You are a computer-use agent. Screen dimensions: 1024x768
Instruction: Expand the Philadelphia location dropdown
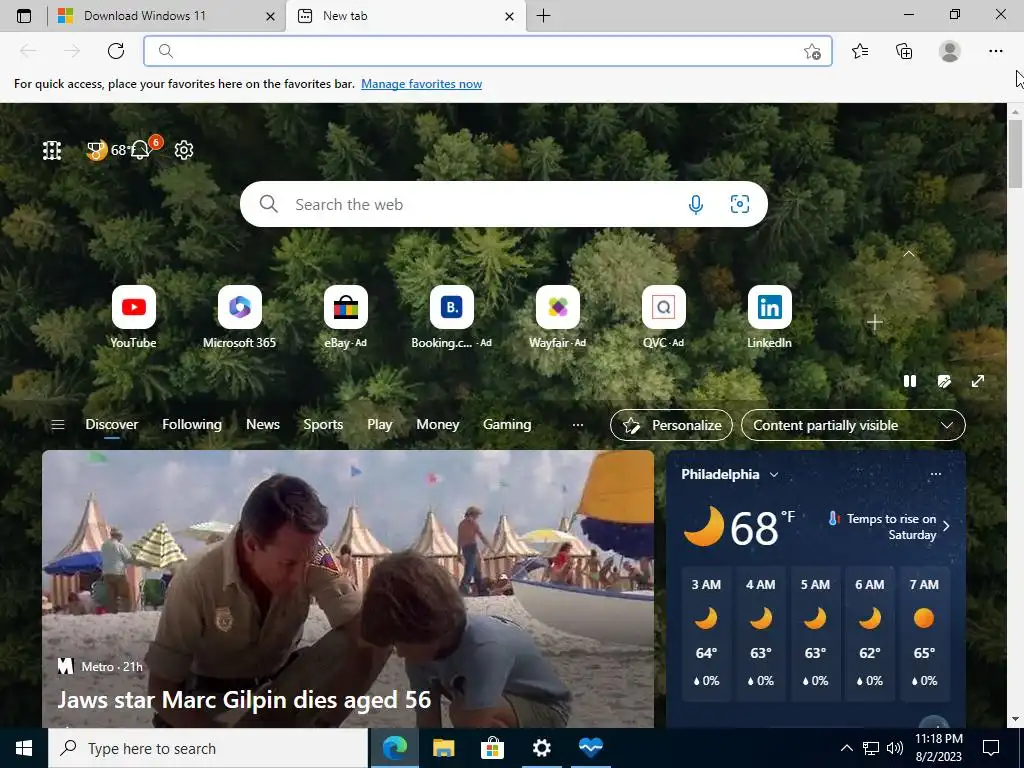click(x=774, y=475)
